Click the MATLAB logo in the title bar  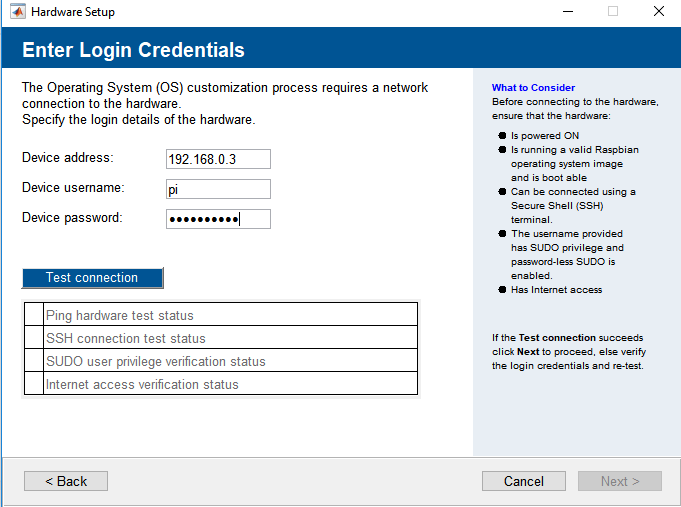click(17, 12)
